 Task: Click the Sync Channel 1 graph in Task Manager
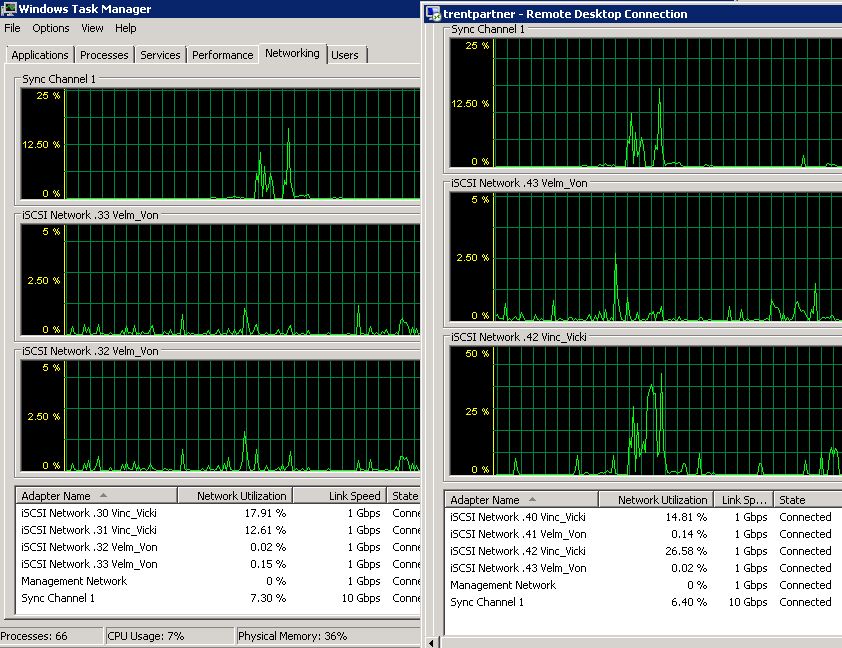point(220,144)
